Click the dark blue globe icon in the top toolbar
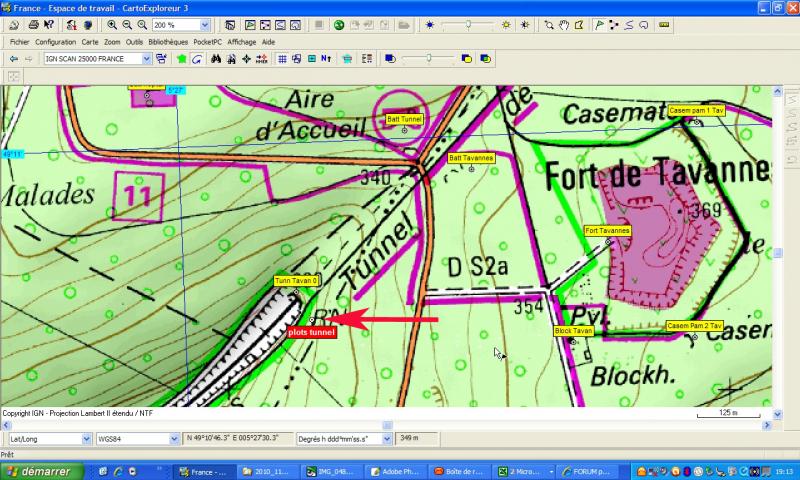The height and width of the screenshot is (480, 800). point(88,25)
